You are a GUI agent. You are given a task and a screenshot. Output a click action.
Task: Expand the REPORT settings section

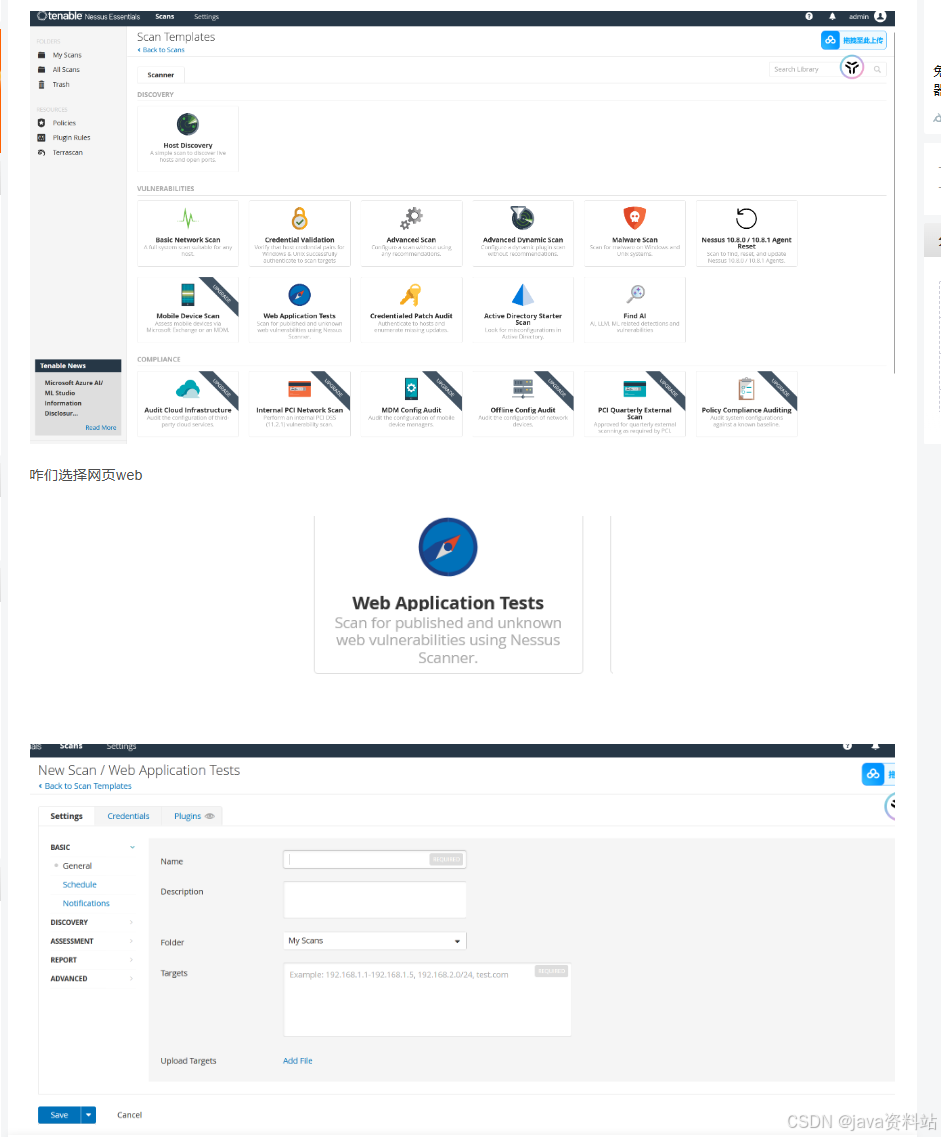pyautogui.click(x=92, y=960)
